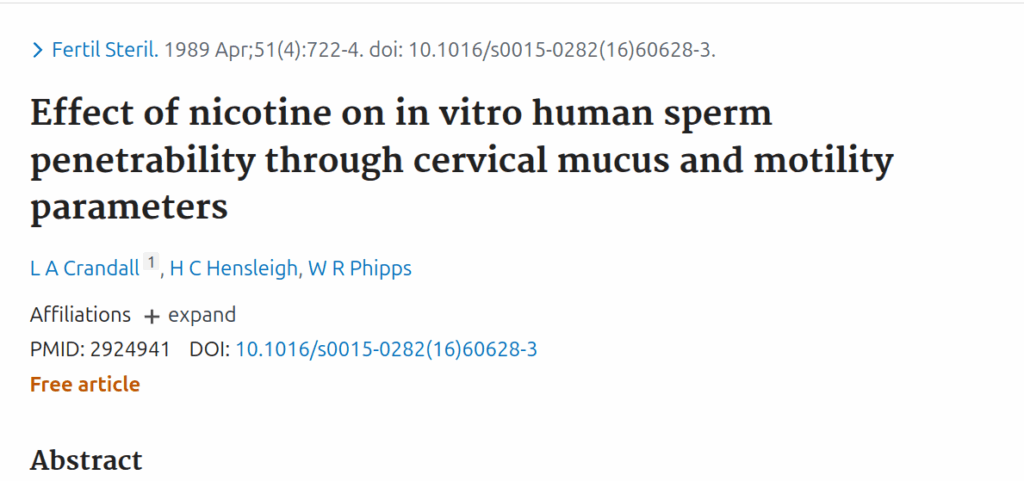The width and height of the screenshot is (1024, 481).
Task: Click affiliation superscript 1 after Crandall
Action: click(x=151, y=263)
